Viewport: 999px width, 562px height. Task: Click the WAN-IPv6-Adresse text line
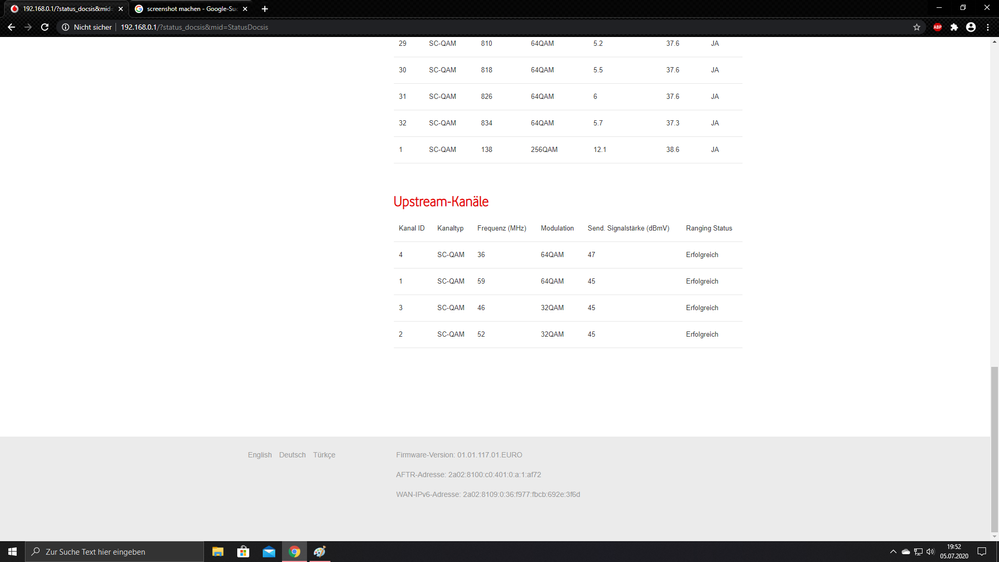pyautogui.click(x=488, y=494)
